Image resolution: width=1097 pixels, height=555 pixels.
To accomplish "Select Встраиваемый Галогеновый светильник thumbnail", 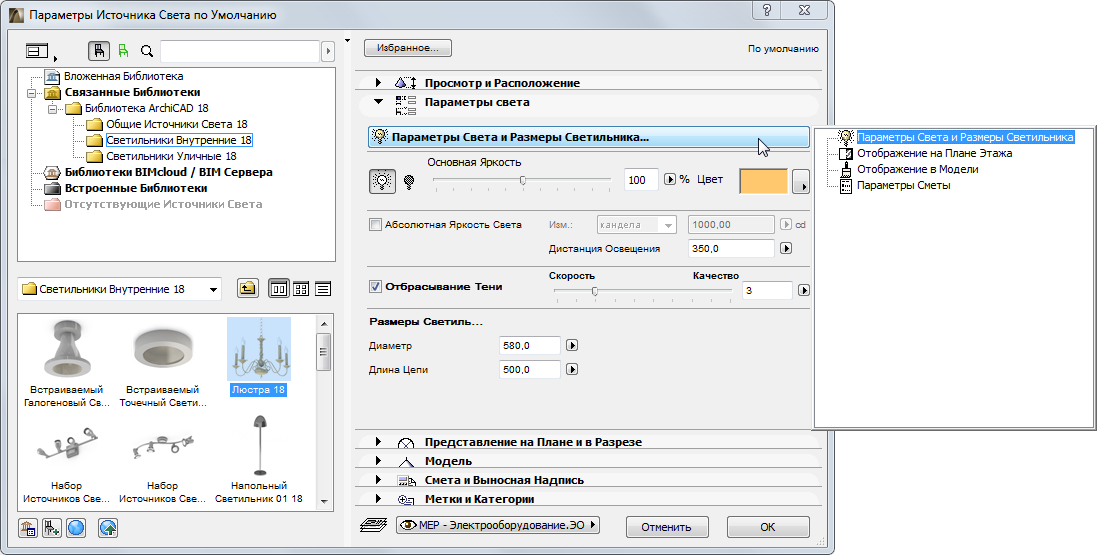I will (x=66, y=363).
